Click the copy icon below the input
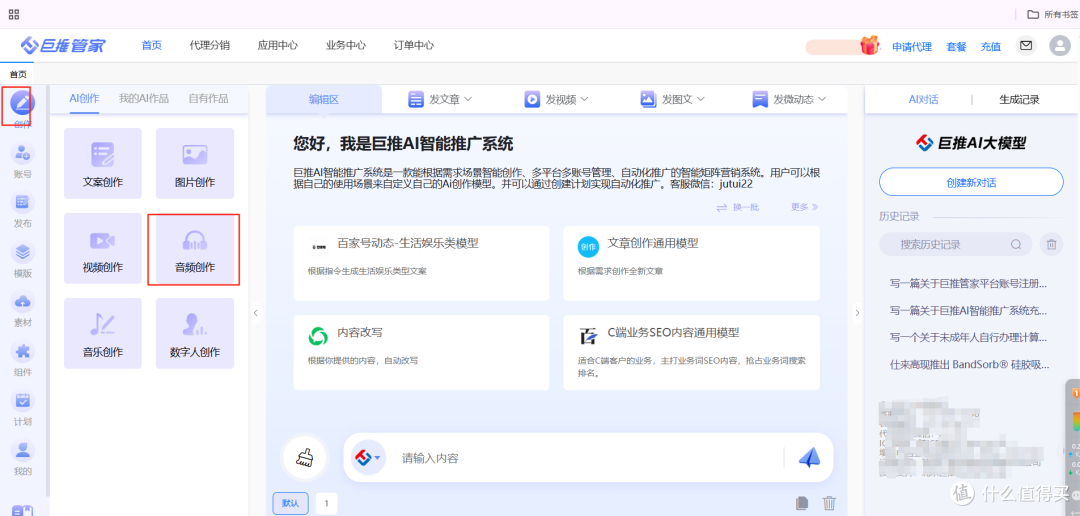1080x516 pixels. point(802,504)
